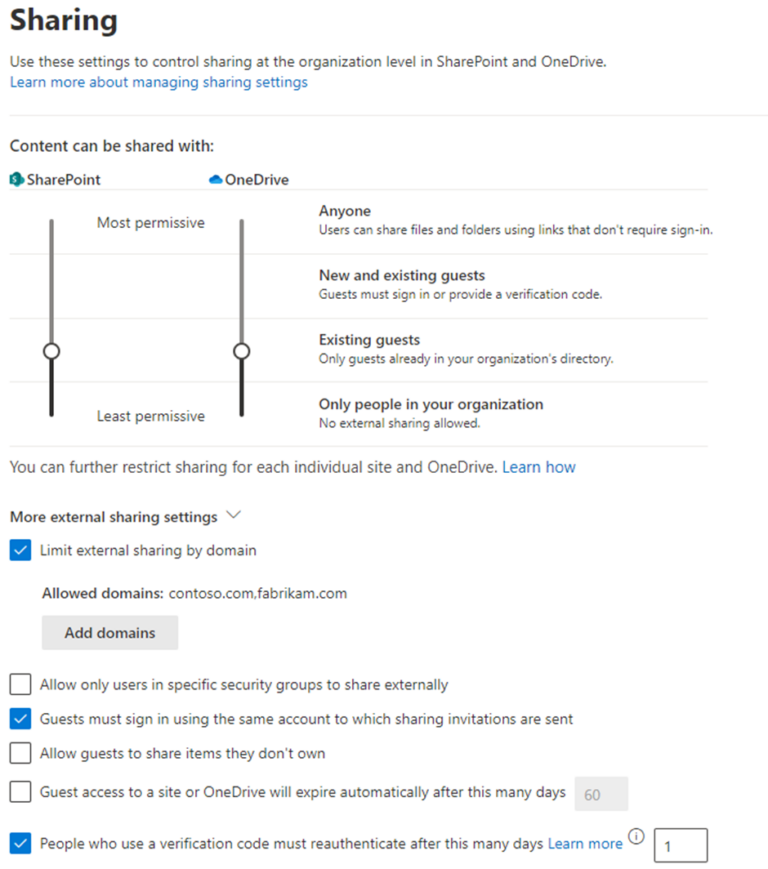Uncheck guests must sign in with same account
The image size is (768, 869).
[x=20, y=719]
